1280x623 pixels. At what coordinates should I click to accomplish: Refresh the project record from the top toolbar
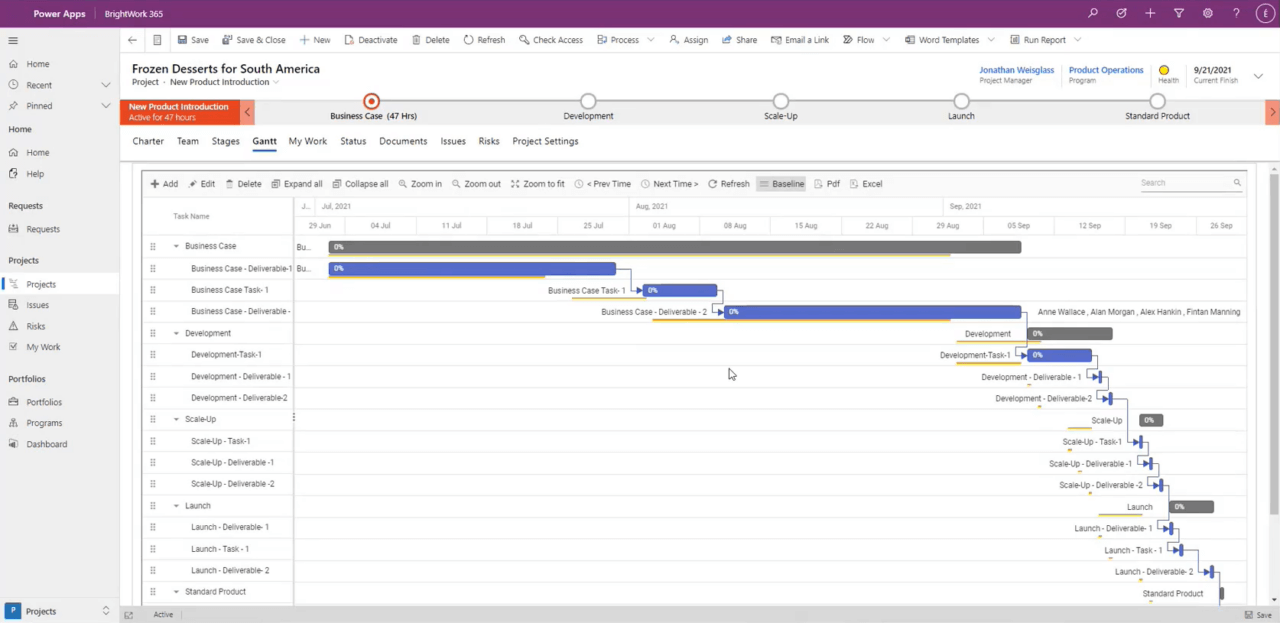(x=484, y=40)
